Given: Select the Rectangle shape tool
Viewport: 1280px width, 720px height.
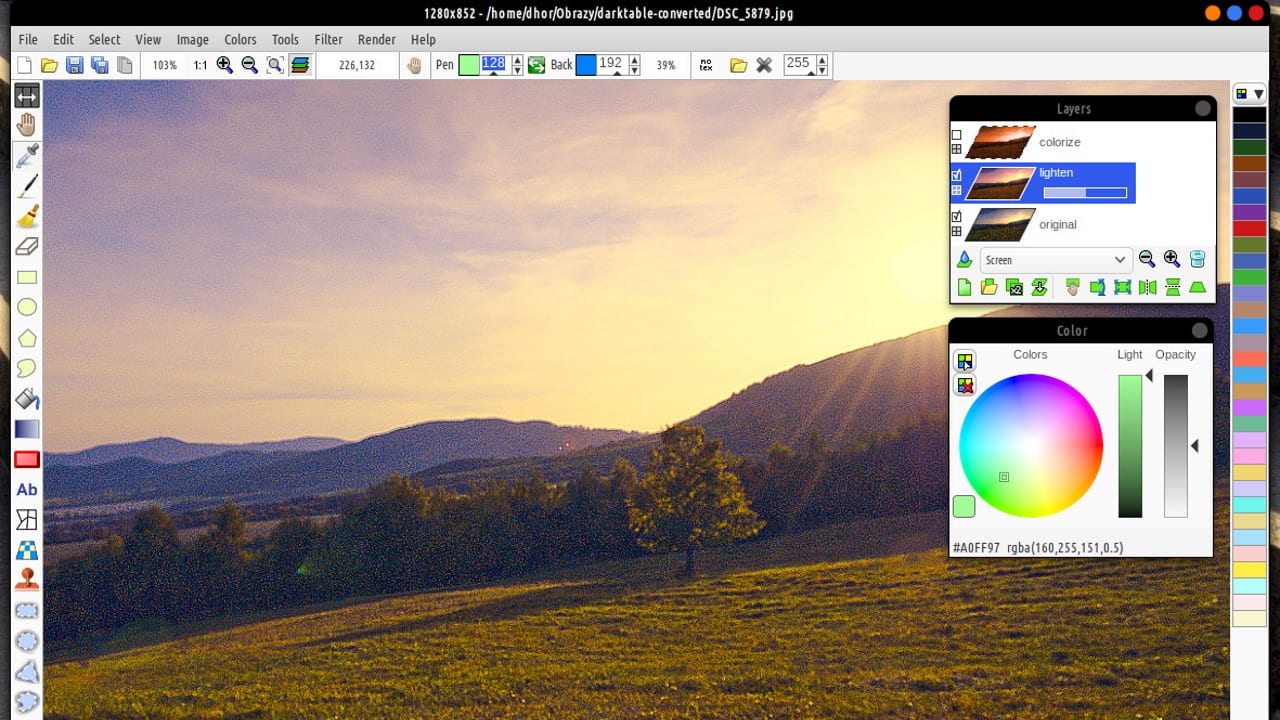Looking at the screenshot, I should 27,277.
